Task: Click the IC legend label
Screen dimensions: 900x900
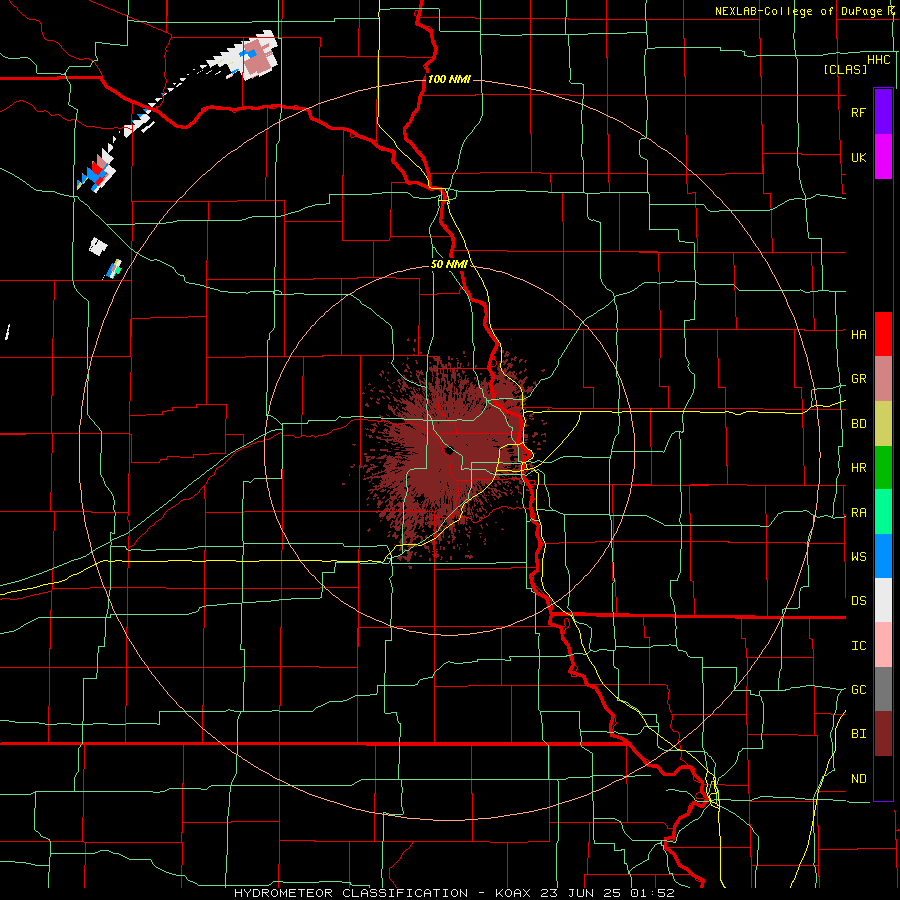Action: tap(858, 646)
